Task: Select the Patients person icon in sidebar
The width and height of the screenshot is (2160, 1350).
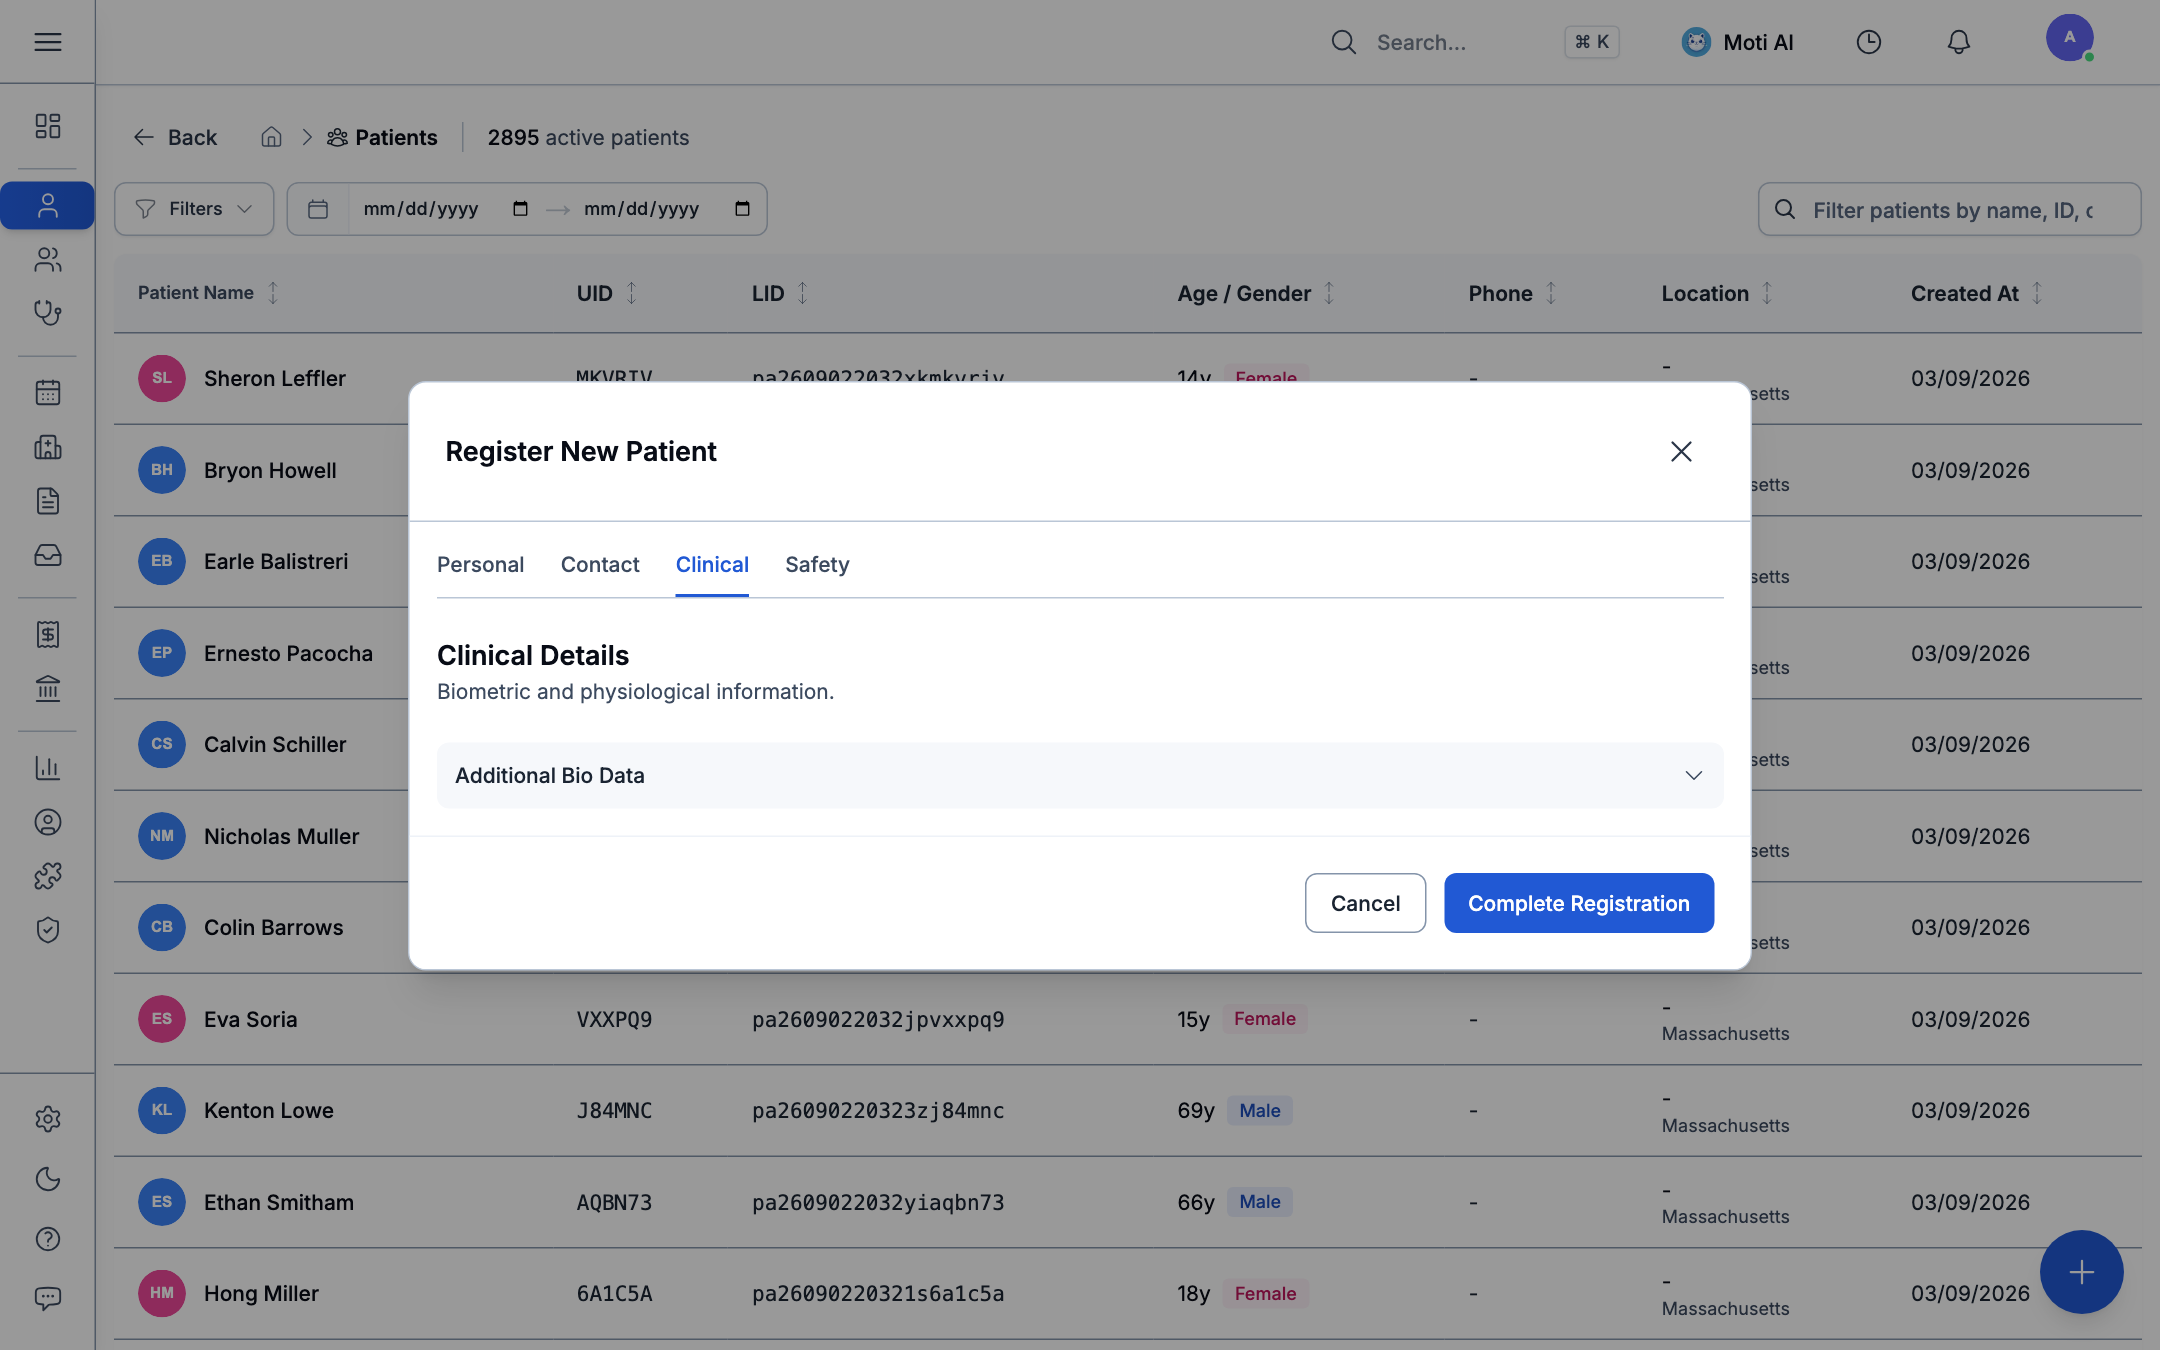Action: 47,205
